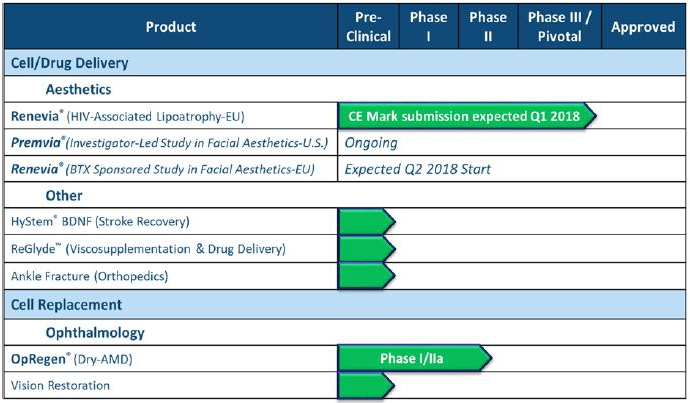Click the Ophthalmology subsection heading
This screenshot has height=403, width=690.
coord(95,332)
